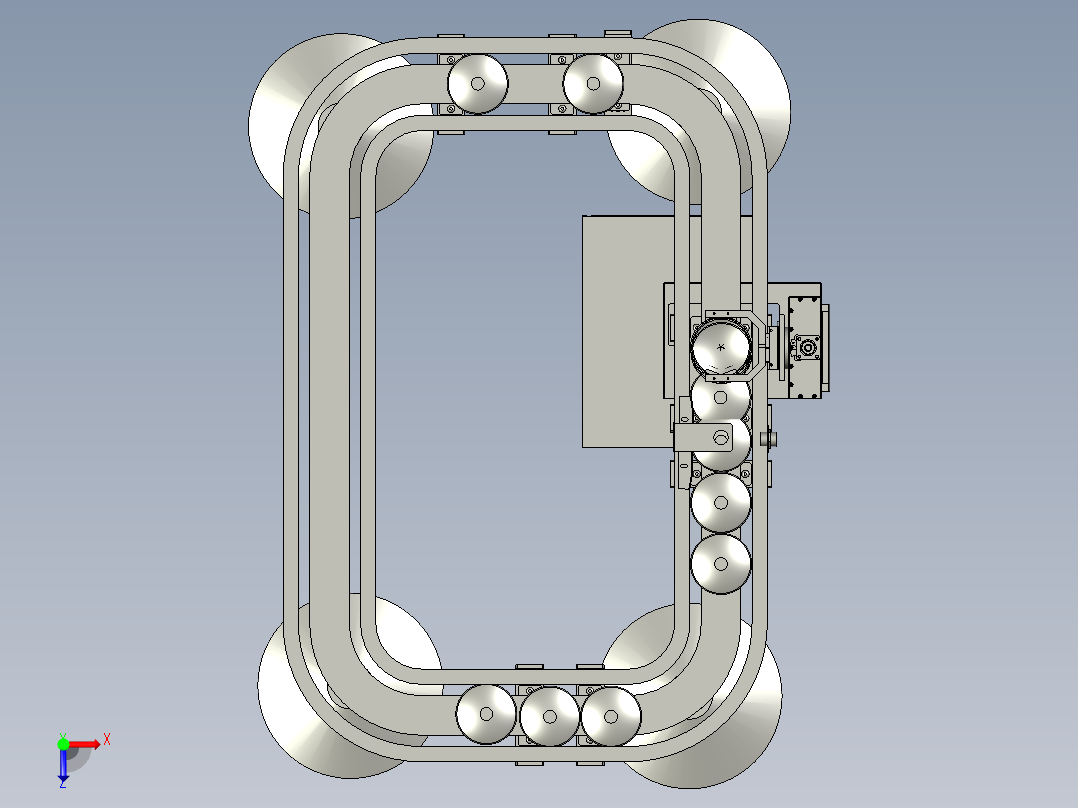Select the large rectangular base plate

click(x=629, y=331)
